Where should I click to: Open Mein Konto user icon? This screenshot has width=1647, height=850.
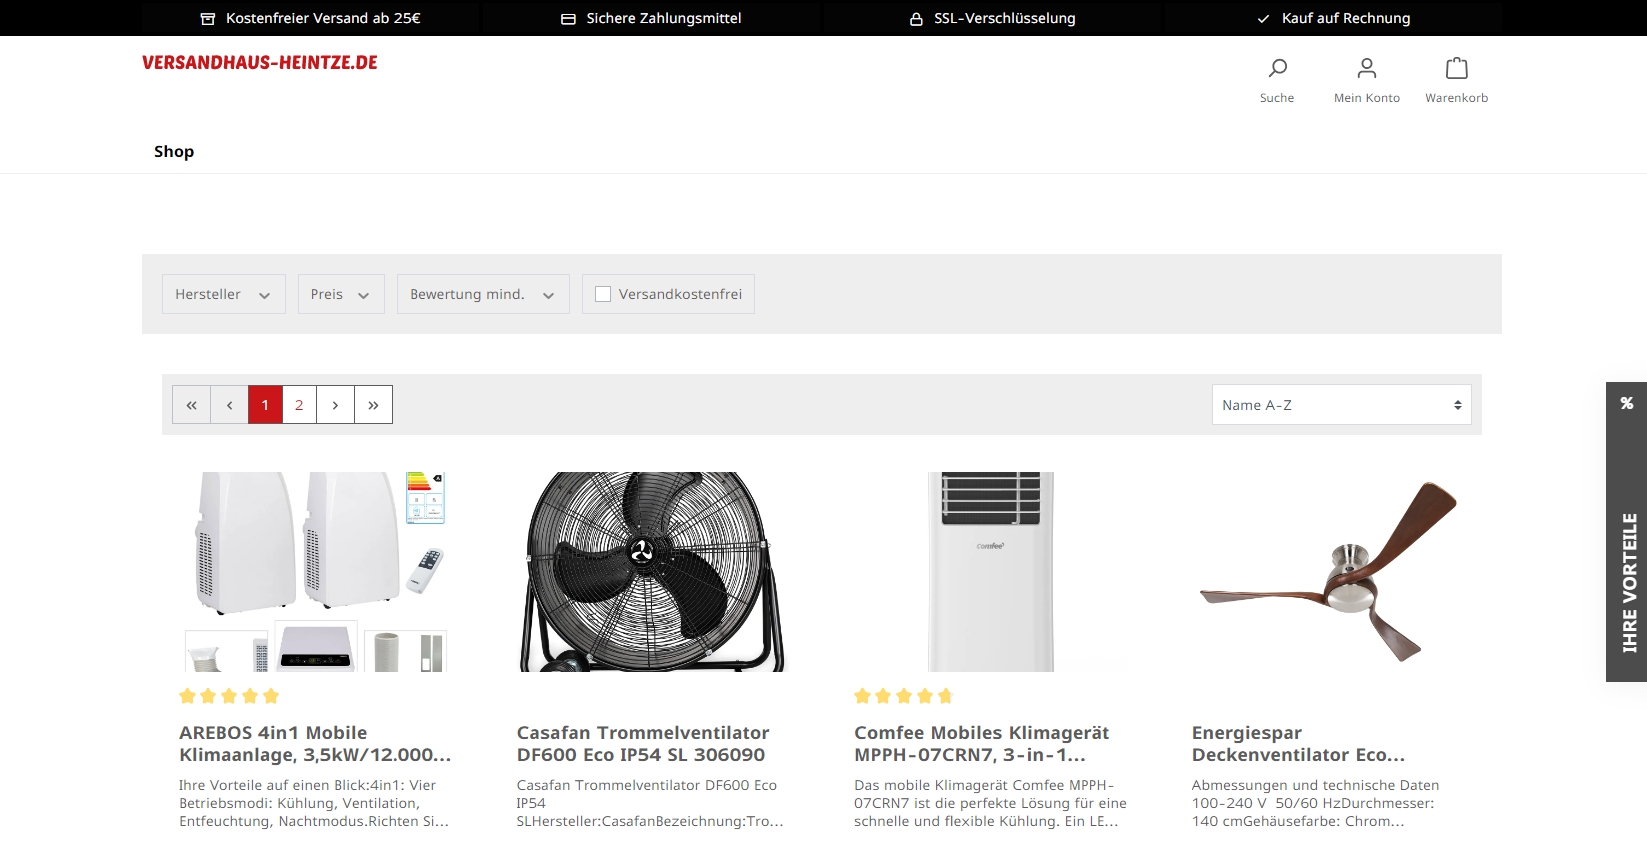point(1367,68)
